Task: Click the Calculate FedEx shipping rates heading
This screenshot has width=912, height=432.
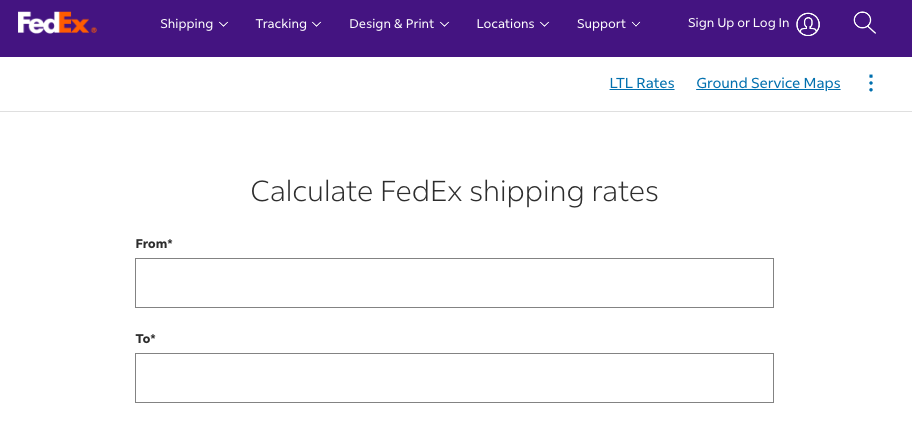Action: click(x=454, y=191)
